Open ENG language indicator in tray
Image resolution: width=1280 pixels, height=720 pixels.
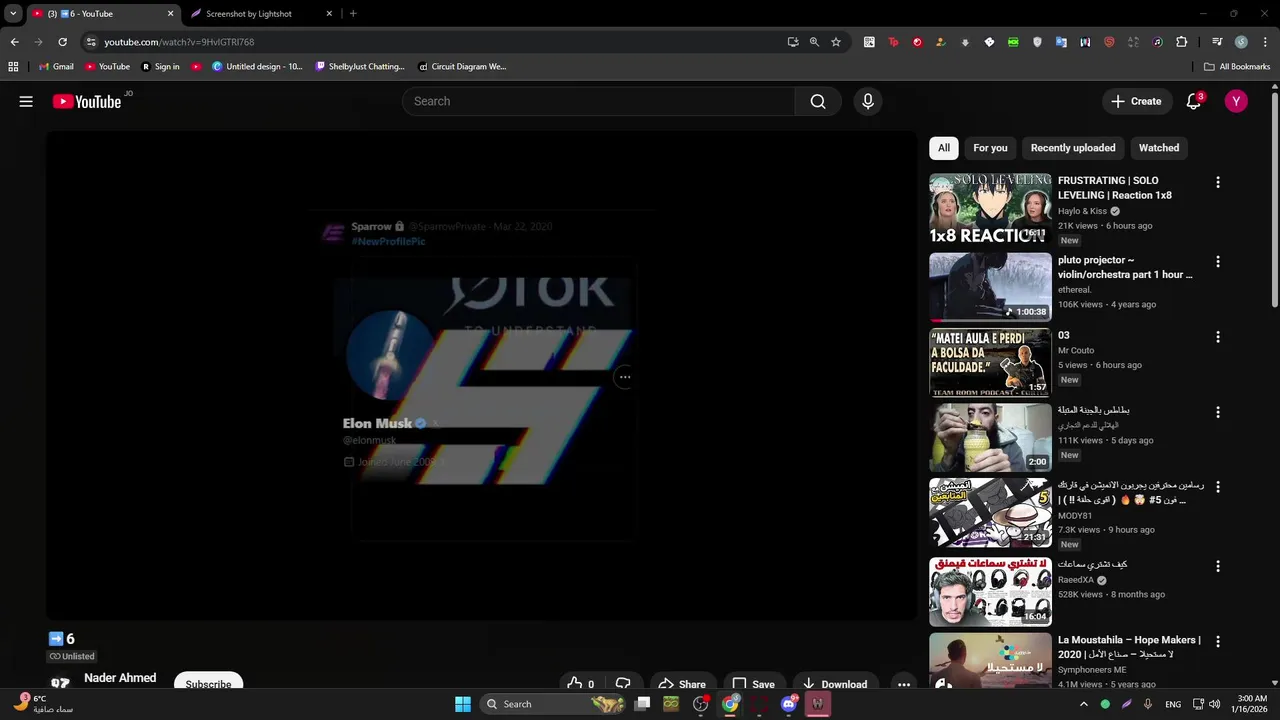1173,704
